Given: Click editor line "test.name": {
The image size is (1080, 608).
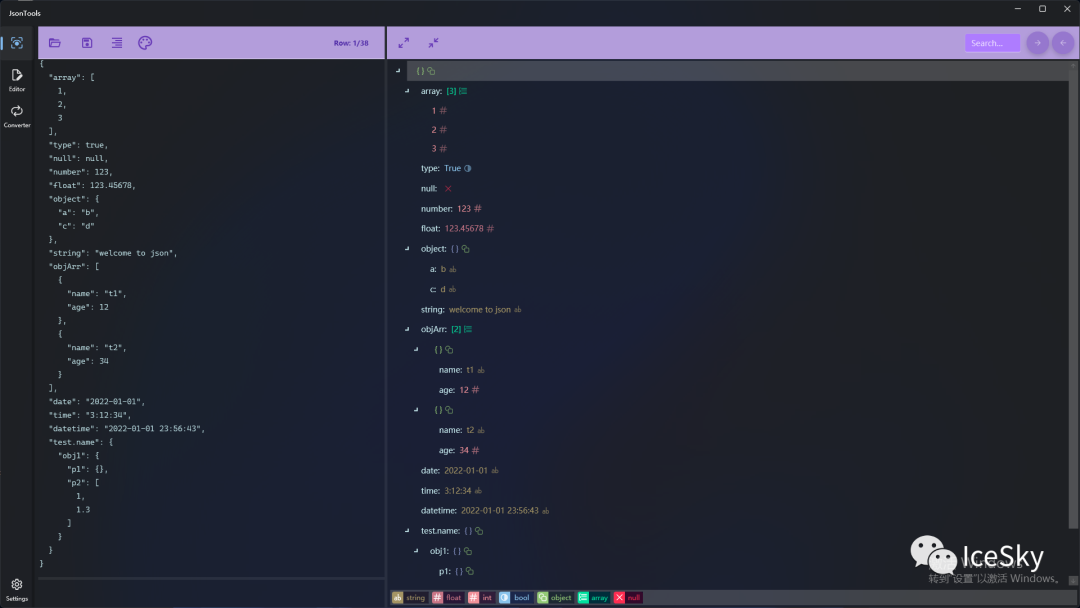Looking at the screenshot, I should (x=81, y=442).
